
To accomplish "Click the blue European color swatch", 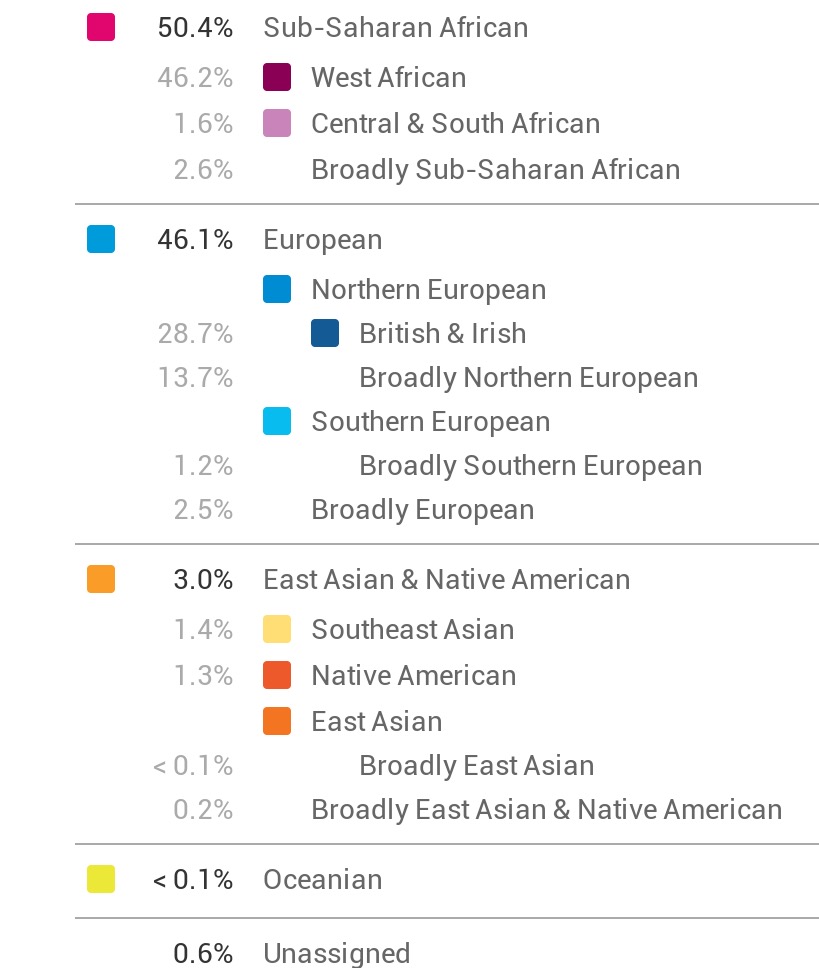I will point(101,240).
